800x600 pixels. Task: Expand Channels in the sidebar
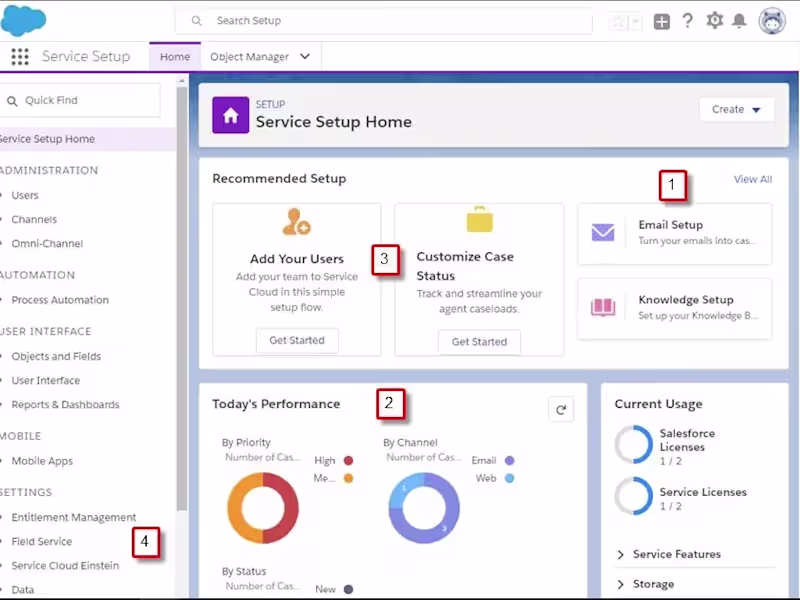coord(3,219)
